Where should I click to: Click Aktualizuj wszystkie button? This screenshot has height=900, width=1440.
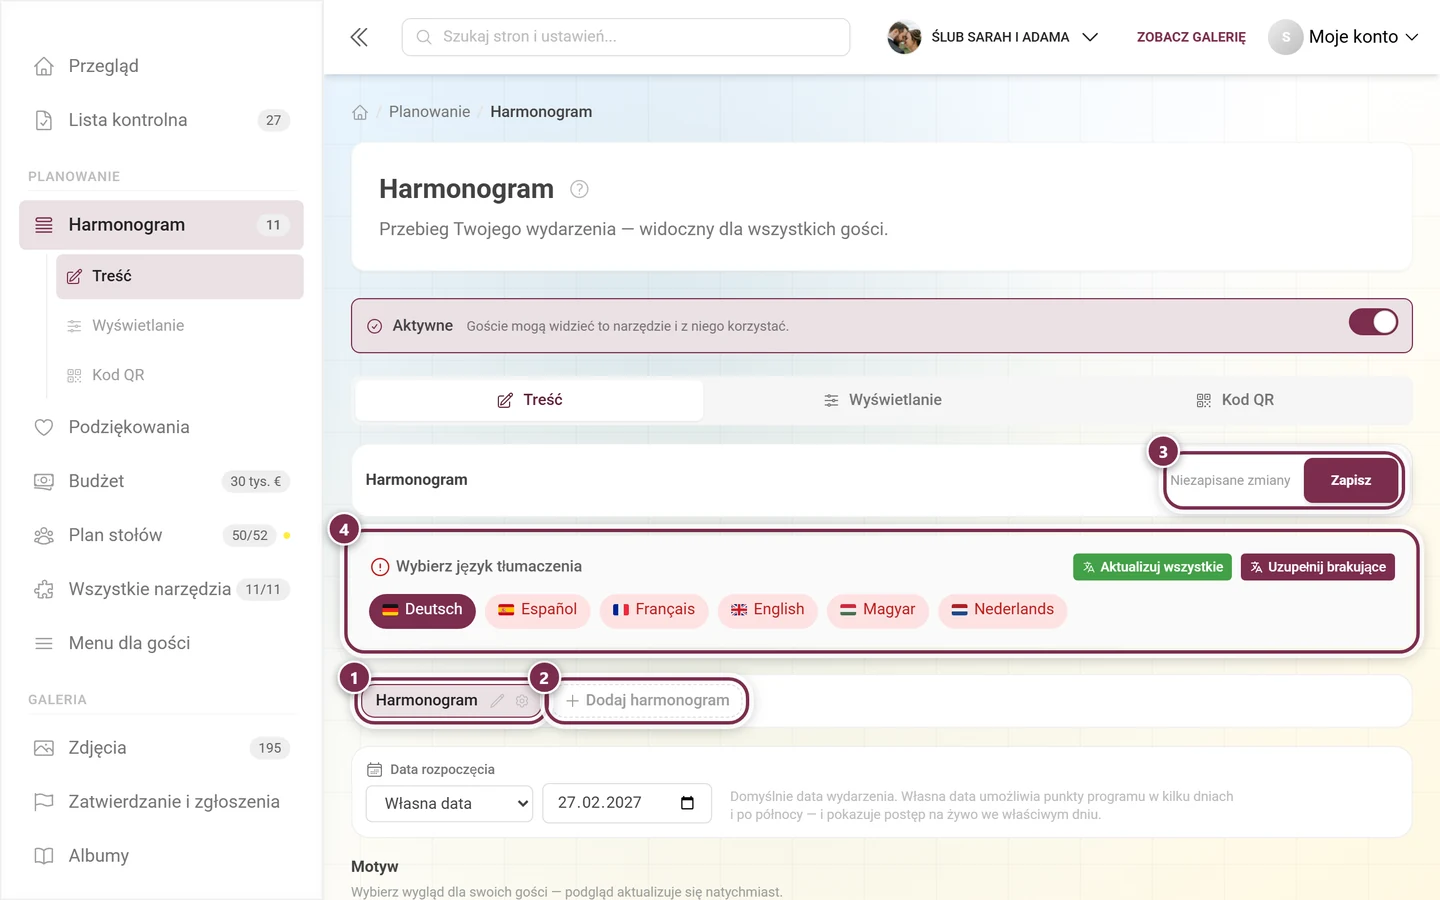pyautogui.click(x=1152, y=567)
